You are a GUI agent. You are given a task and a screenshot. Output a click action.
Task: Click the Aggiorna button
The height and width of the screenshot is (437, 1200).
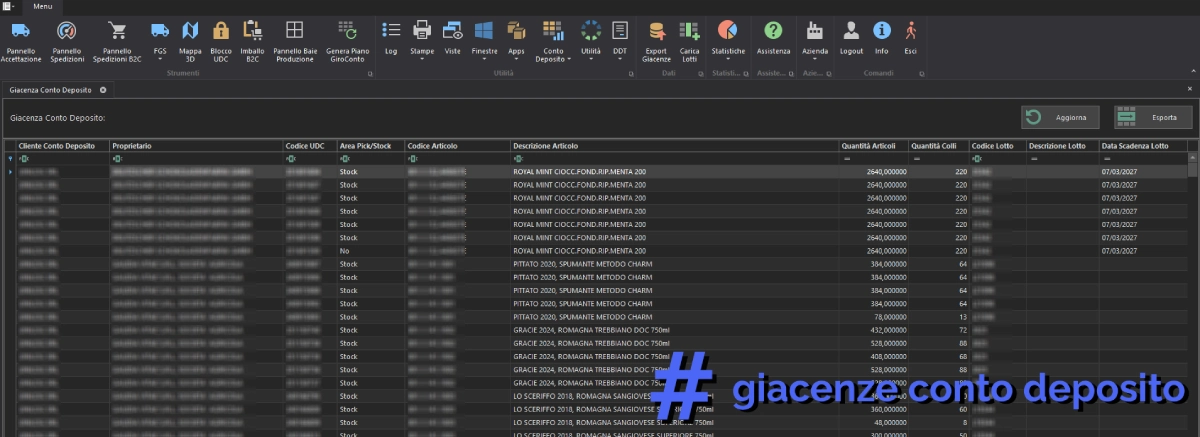point(1061,117)
